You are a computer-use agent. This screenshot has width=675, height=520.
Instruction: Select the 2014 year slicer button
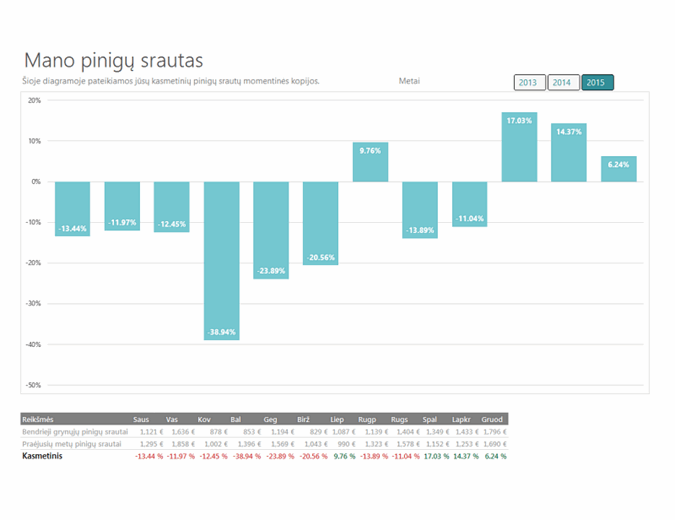pos(562,83)
